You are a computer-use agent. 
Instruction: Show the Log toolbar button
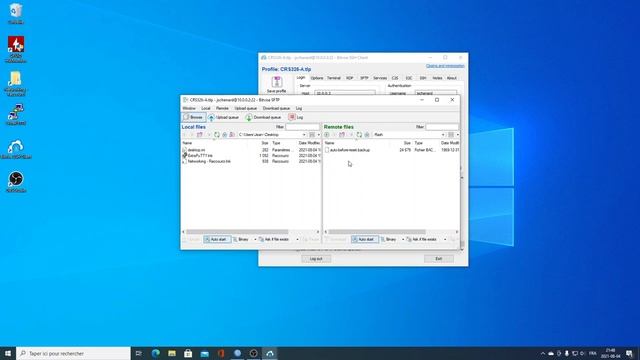[x=296, y=117]
